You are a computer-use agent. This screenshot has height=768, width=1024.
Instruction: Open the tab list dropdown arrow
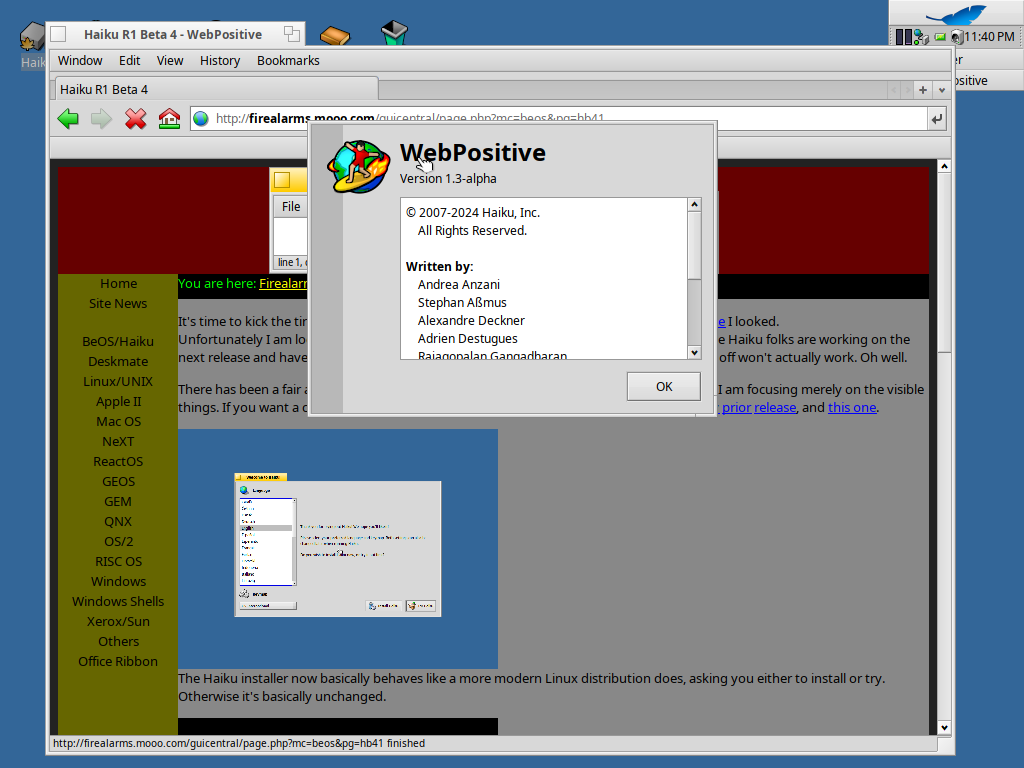click(x=941, y=90)
